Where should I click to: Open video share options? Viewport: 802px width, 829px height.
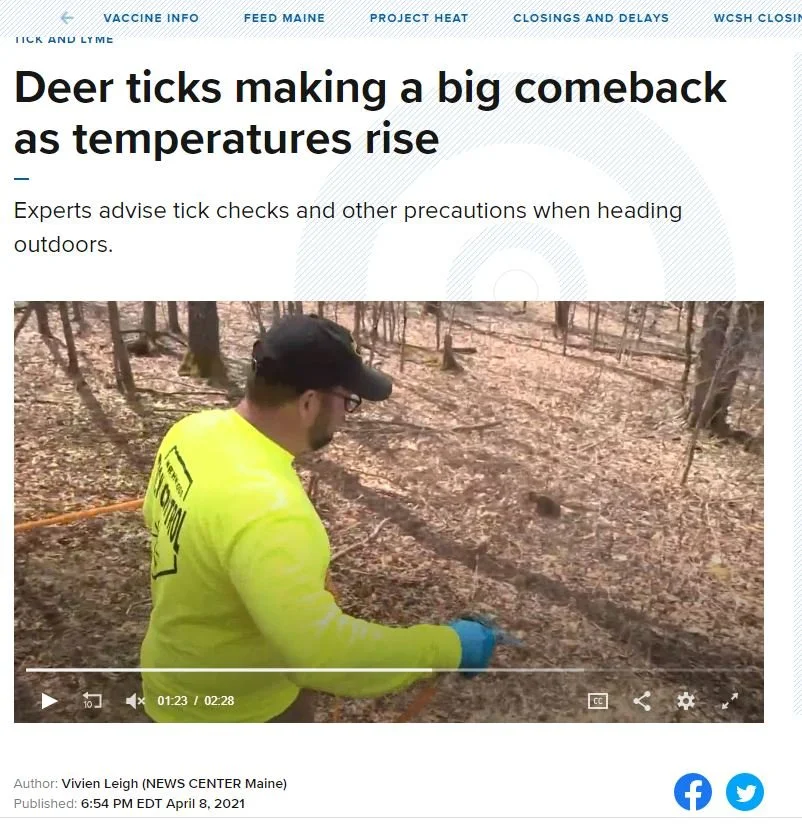click(x=642, y=701)
